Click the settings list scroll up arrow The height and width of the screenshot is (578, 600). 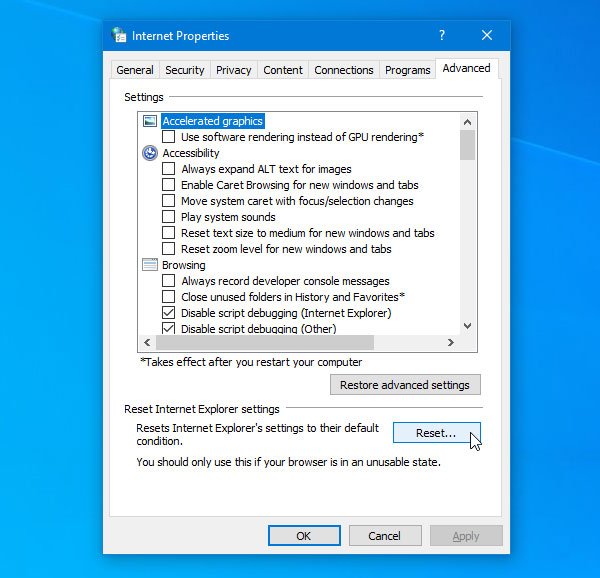467,122
